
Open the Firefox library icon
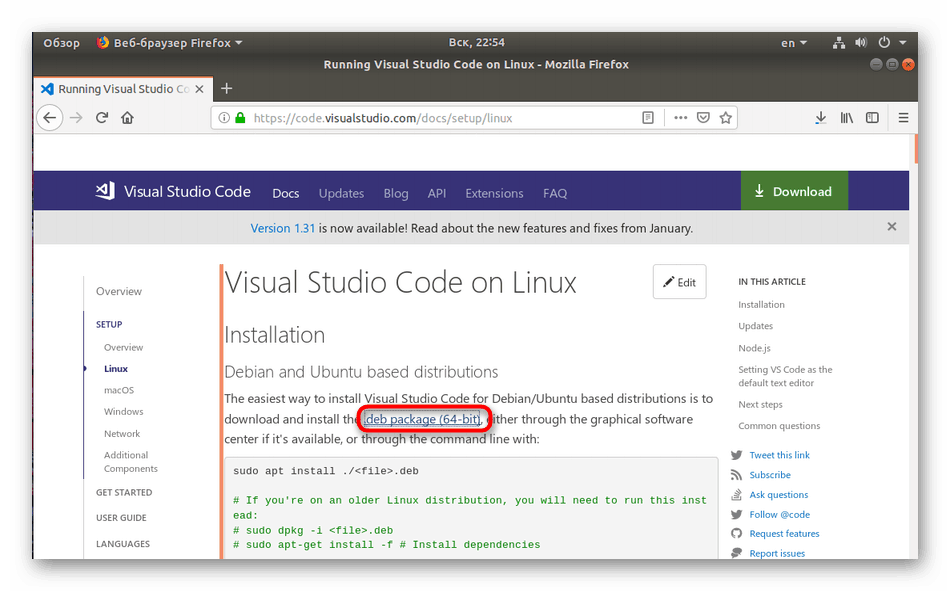click(846, 118)
